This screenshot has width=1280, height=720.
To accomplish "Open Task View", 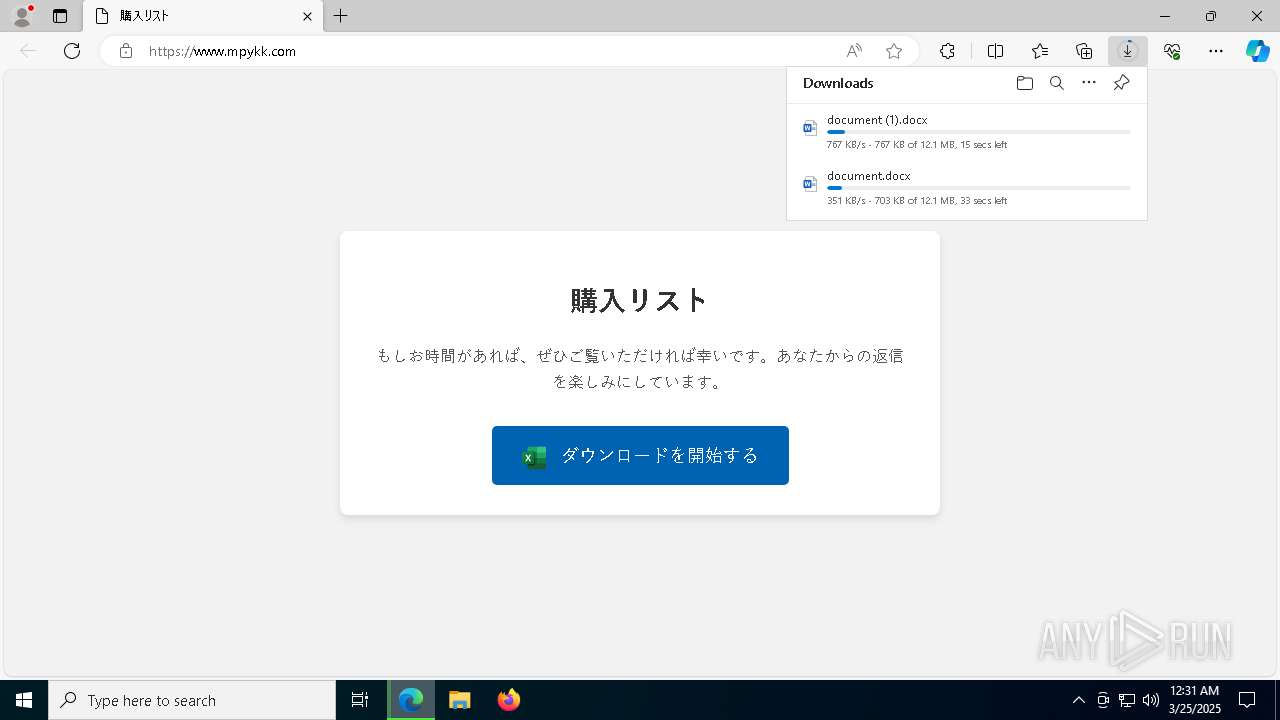I will coord(360,700).
